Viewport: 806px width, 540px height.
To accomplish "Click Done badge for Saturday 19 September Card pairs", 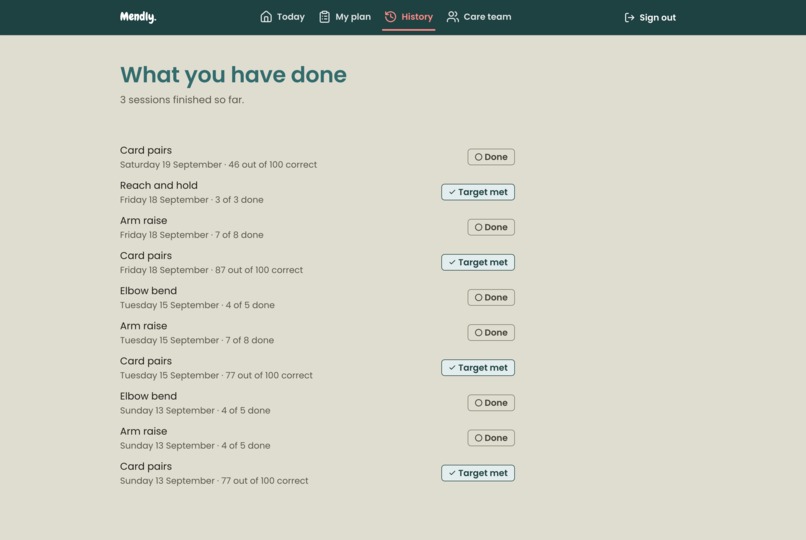I will pyautogui.click(x=491, y=157).
